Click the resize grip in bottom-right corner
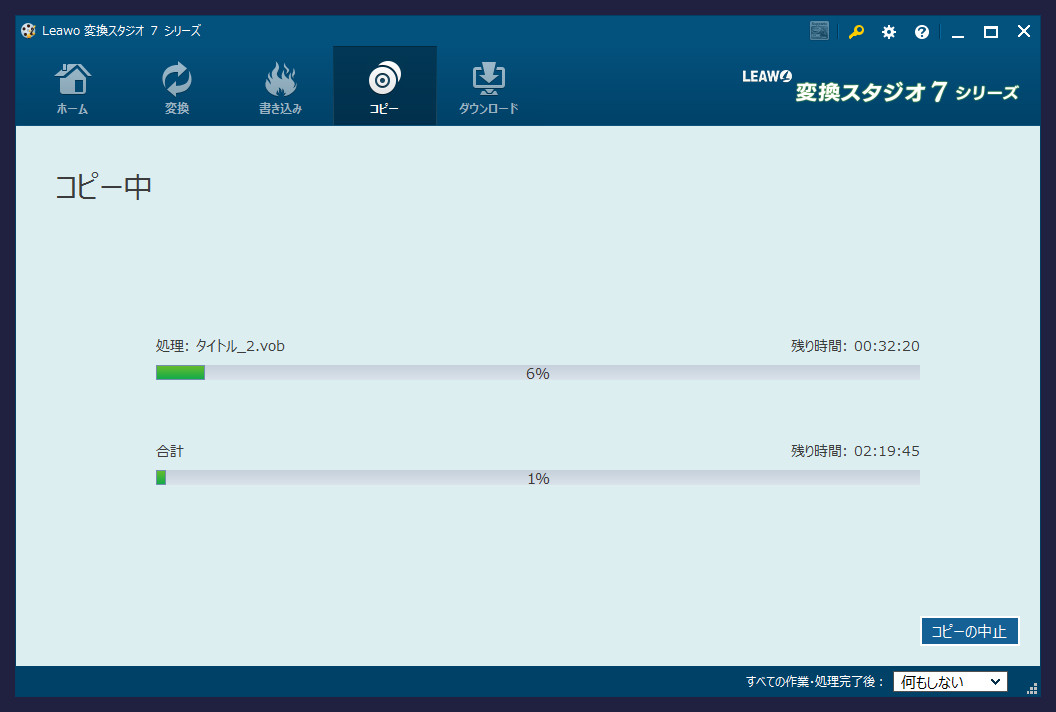 1032,688
